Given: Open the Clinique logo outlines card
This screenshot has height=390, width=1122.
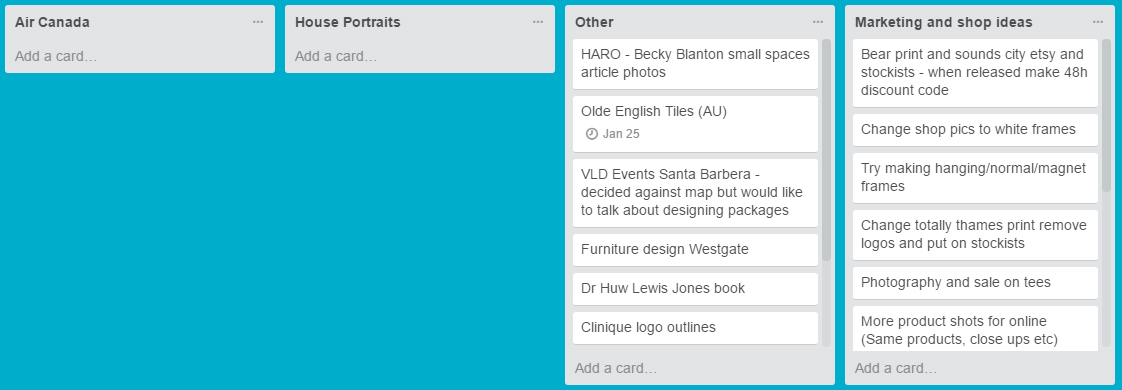Looking at the screenshot, I should [695, 328].
